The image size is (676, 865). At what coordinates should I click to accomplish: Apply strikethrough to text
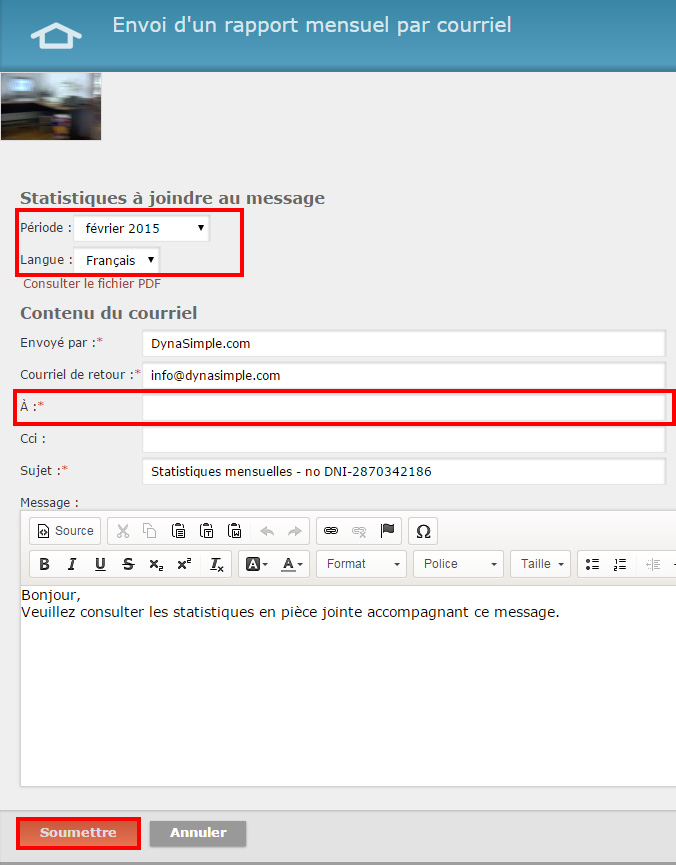coord(128,564)
